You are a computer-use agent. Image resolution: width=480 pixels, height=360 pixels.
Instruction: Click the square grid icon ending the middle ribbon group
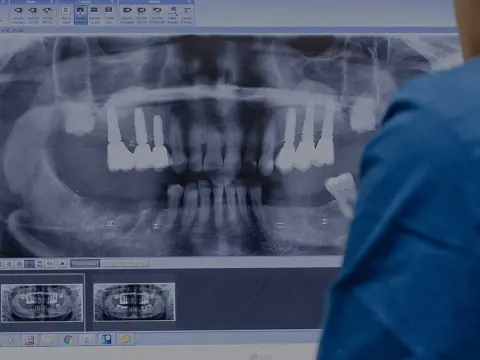click(x=109, y=10)
